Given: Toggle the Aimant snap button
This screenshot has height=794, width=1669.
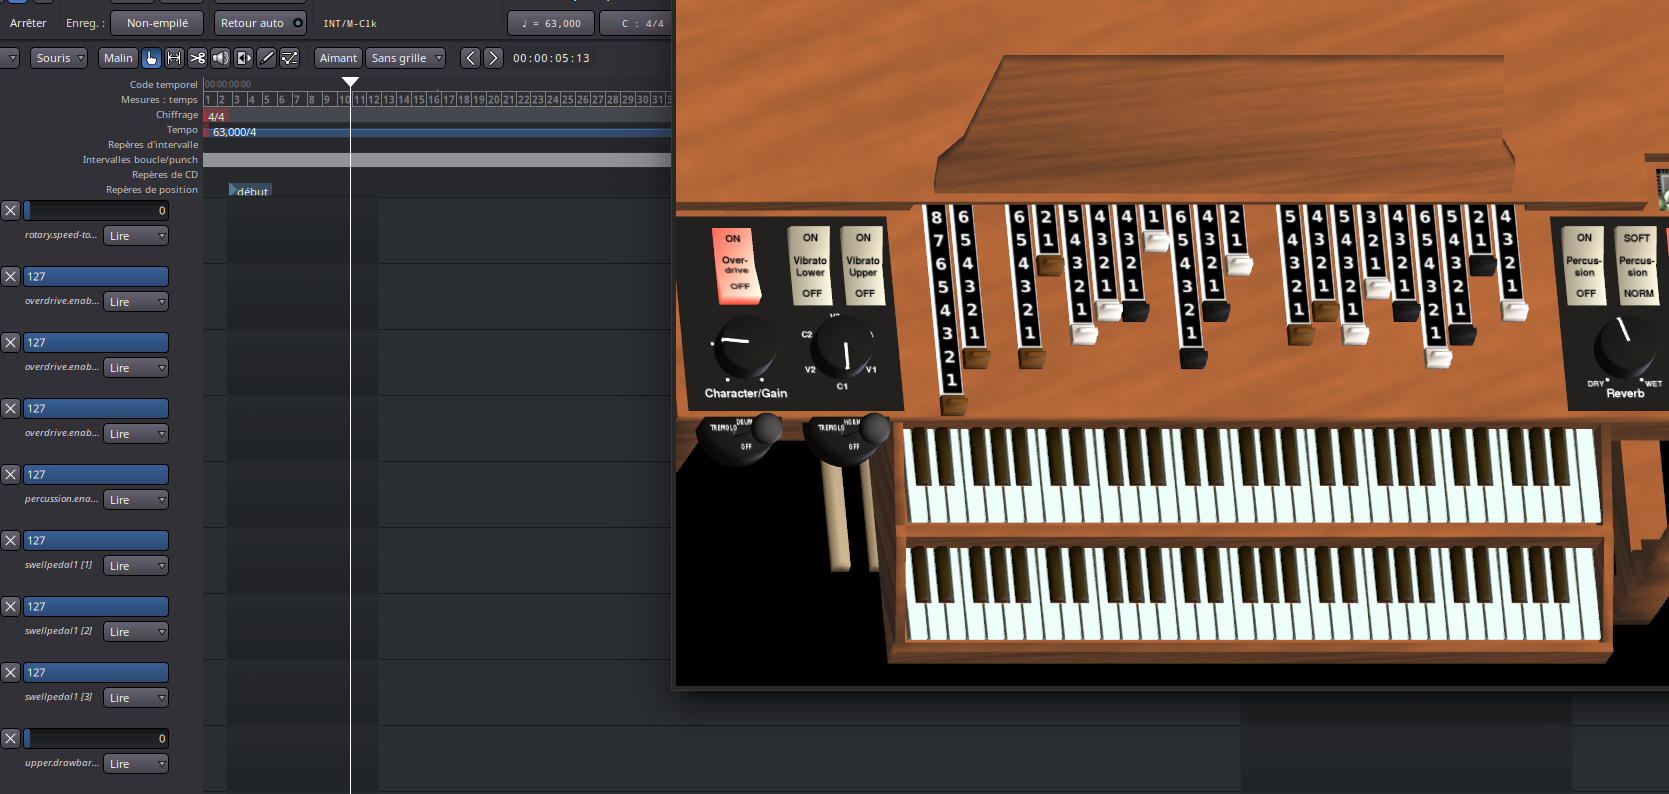Looking at the screenshot, I should [338, 58].
